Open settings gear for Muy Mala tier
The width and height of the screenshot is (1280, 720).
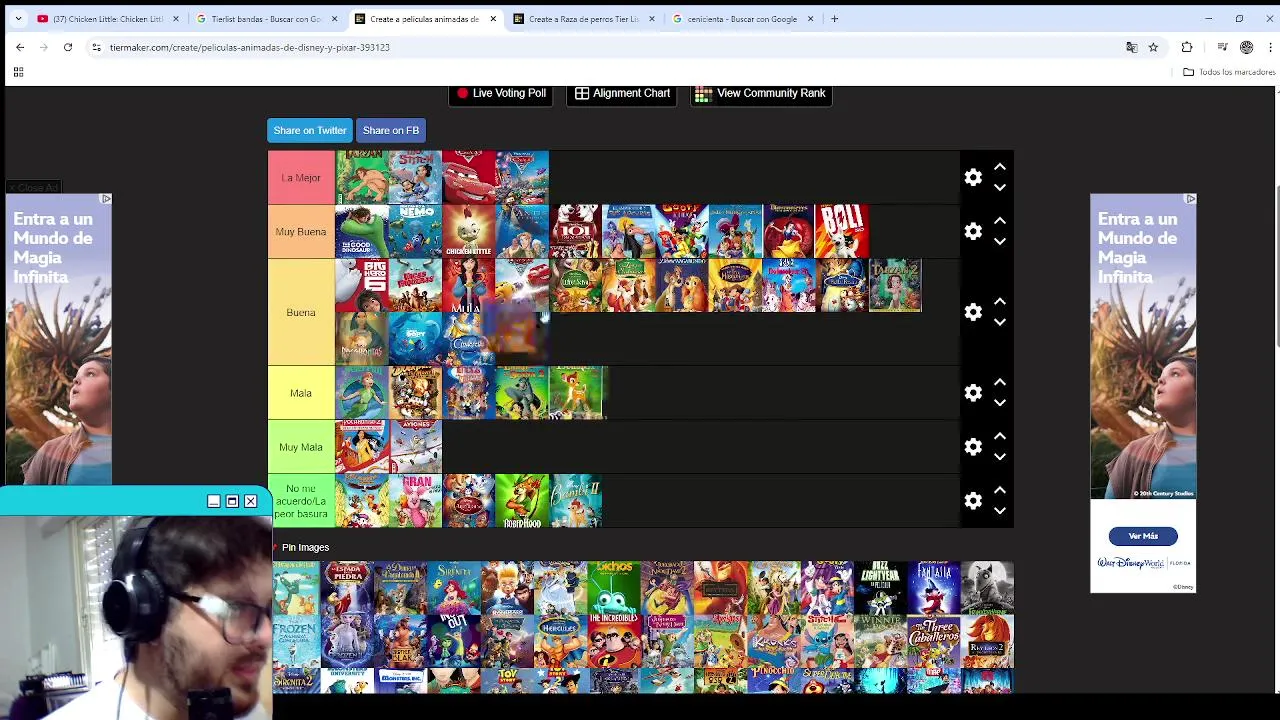point(973,447)
